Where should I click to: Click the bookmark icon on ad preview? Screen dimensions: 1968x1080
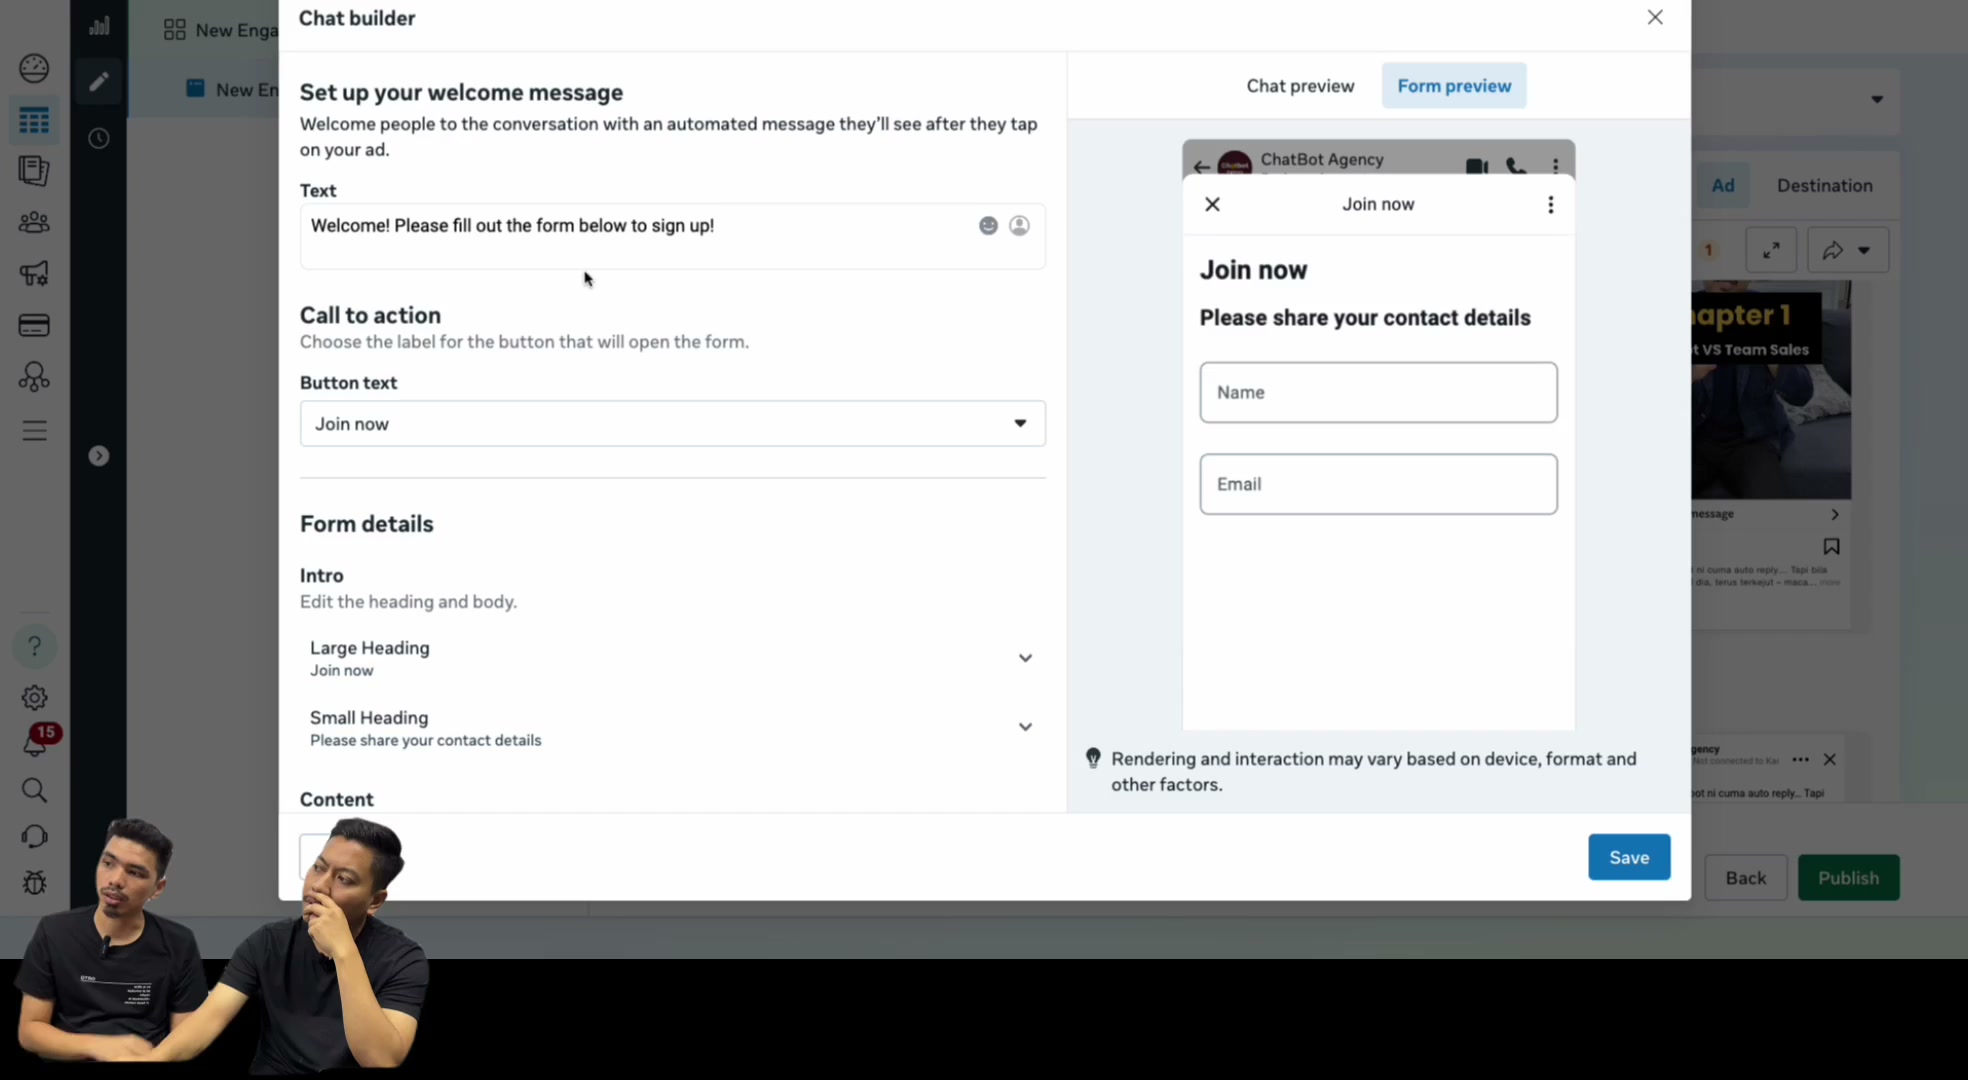pos(1831,547)
